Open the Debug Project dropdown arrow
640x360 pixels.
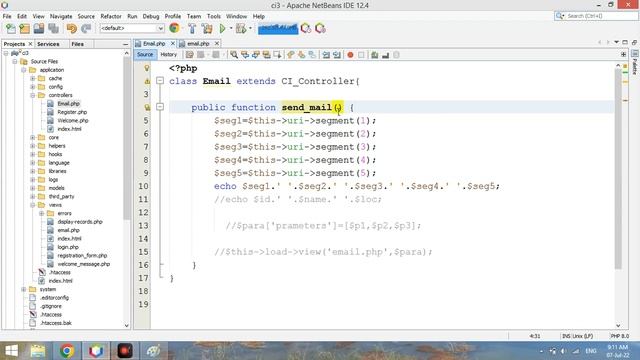click(x=250, y=29)
